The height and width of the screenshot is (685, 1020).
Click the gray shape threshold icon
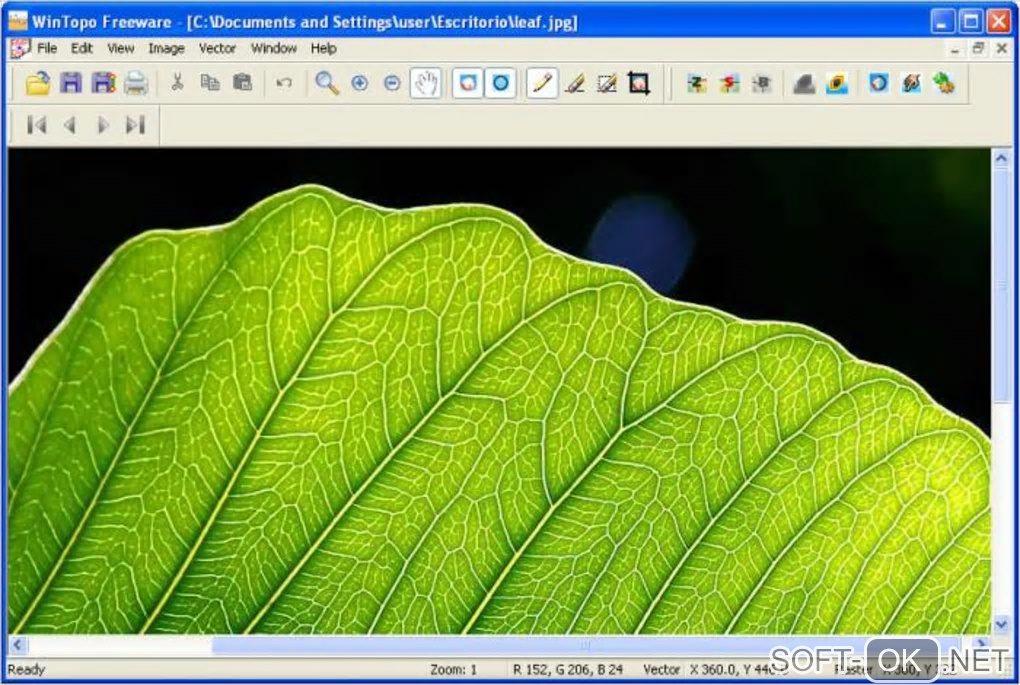804,83
